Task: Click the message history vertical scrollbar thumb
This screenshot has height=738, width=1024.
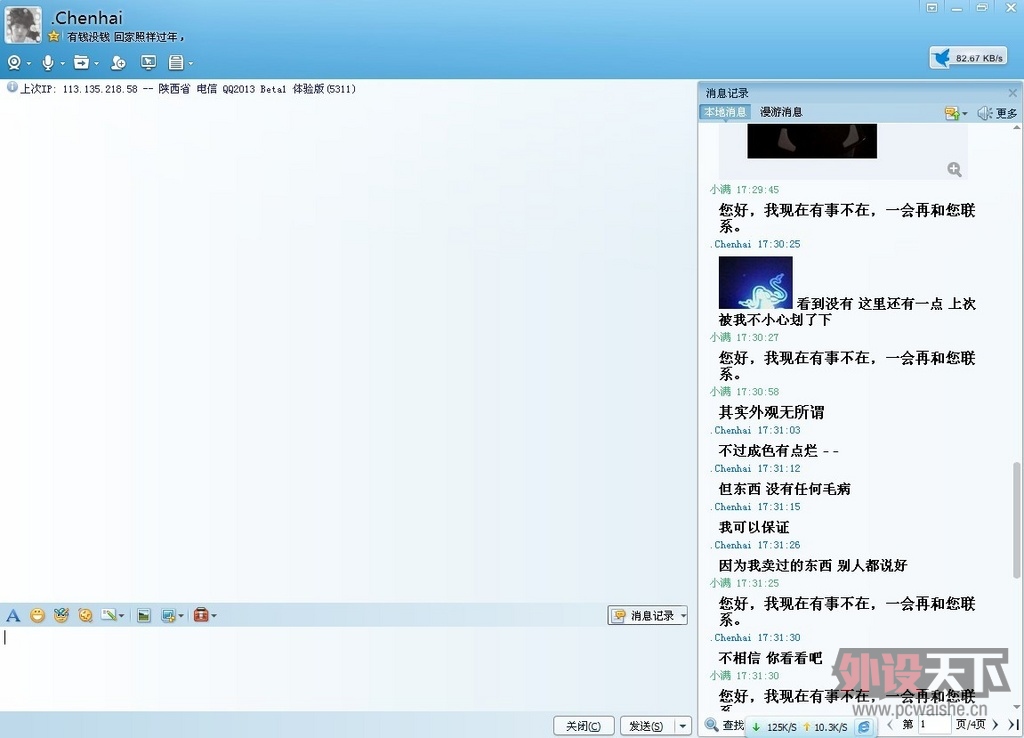Action: coord(1016,520)
